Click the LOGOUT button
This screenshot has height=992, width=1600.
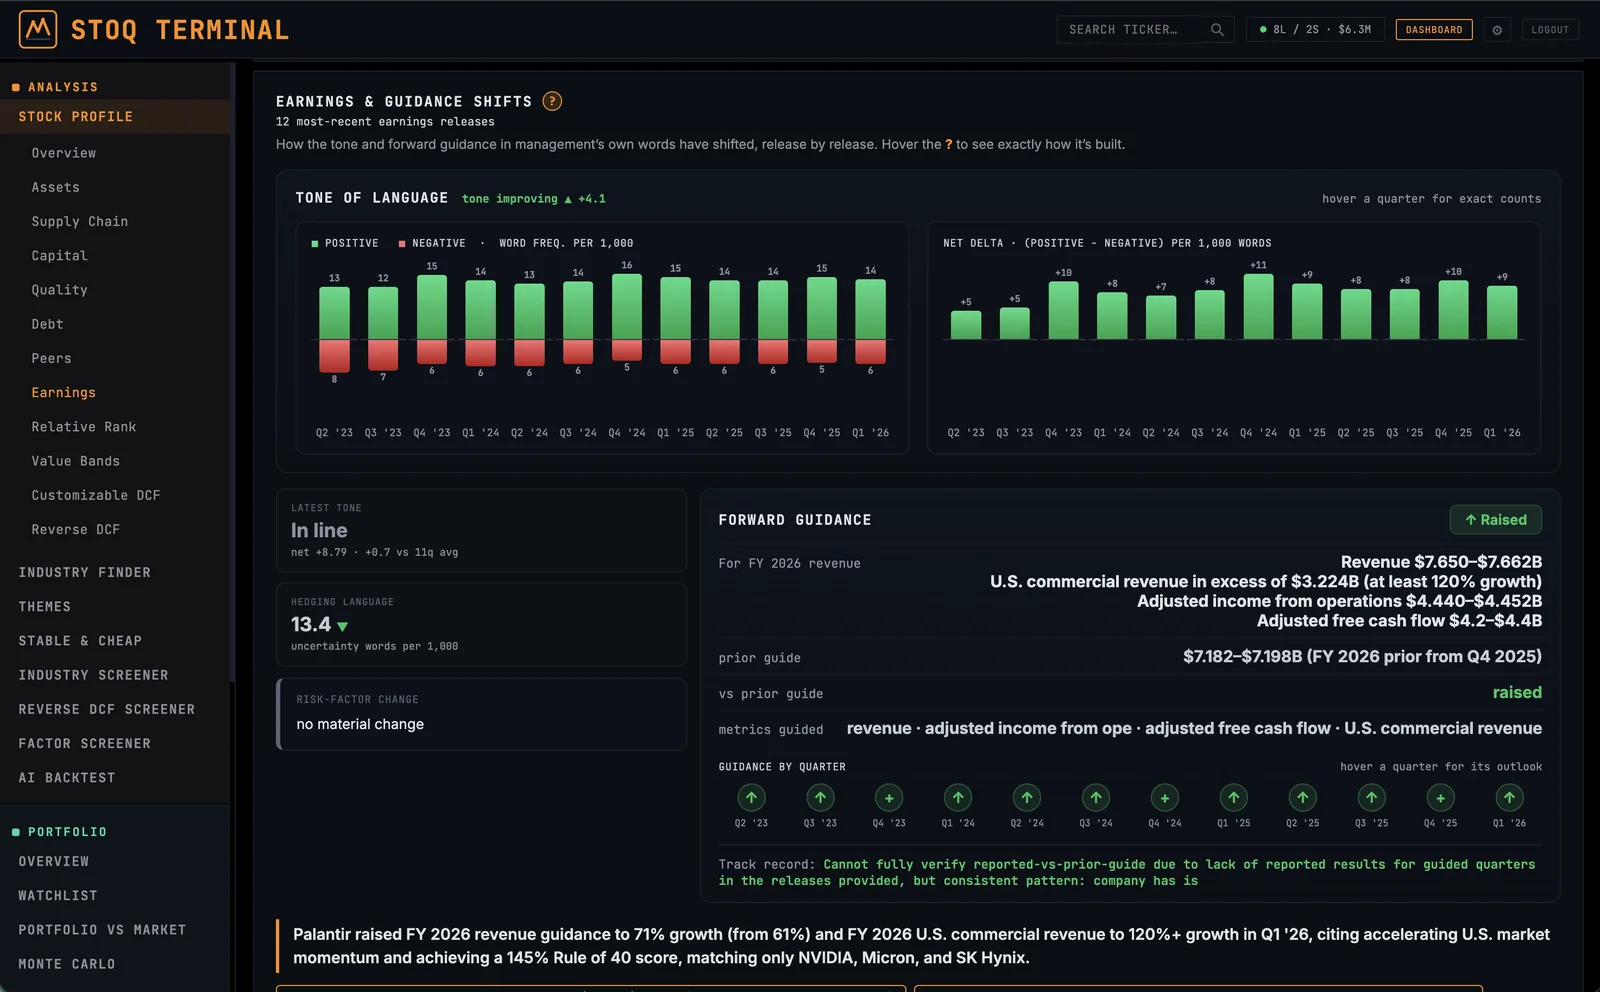tap(1550, 30)
